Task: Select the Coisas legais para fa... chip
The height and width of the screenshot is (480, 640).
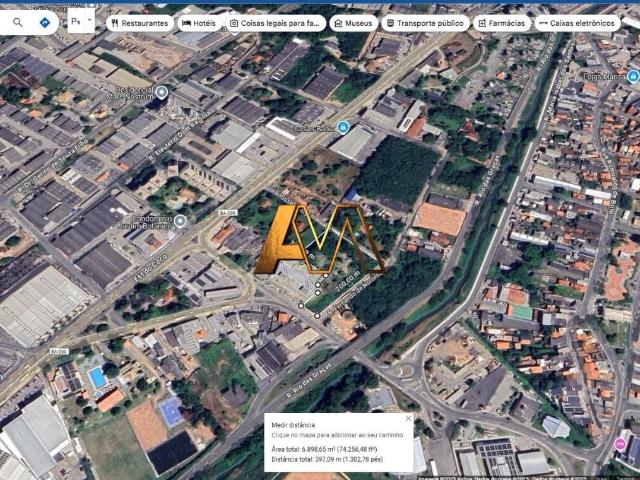Action: [275, 23]
